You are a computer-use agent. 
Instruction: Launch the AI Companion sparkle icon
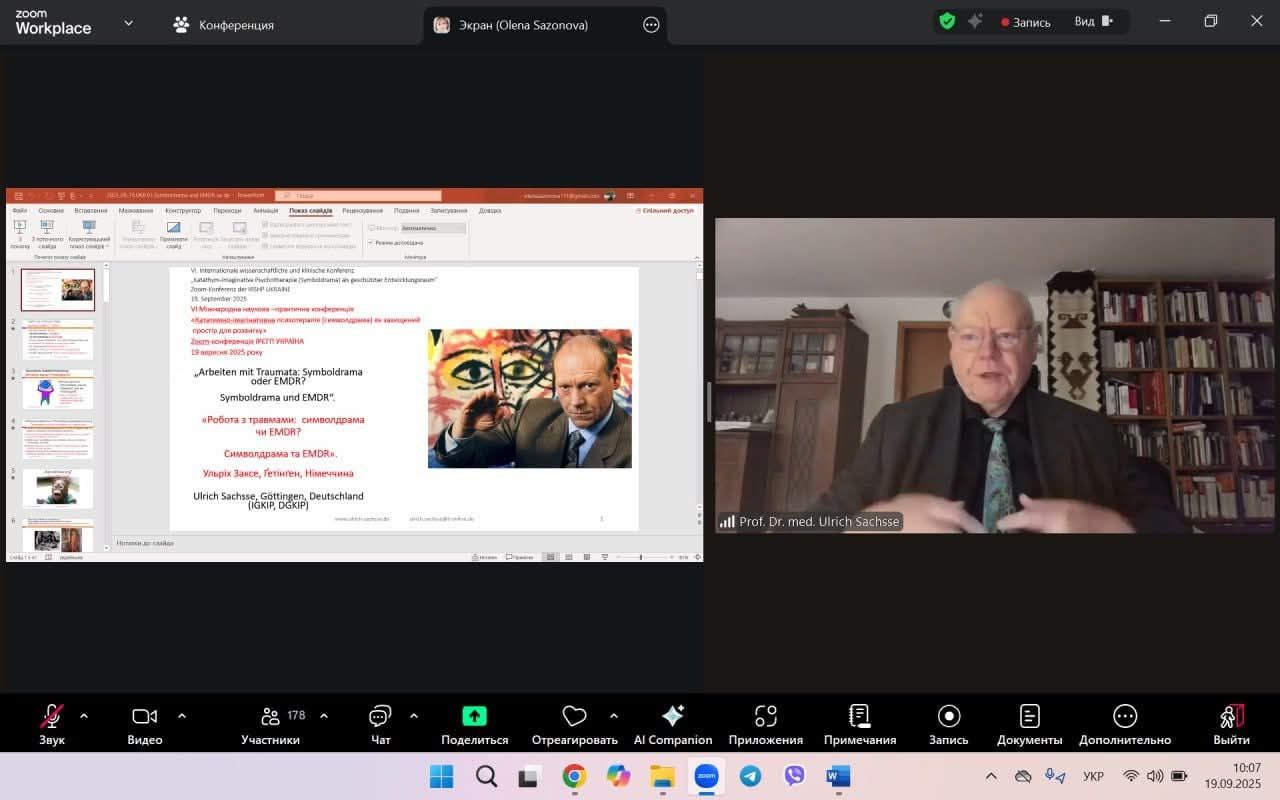point(673,716)
